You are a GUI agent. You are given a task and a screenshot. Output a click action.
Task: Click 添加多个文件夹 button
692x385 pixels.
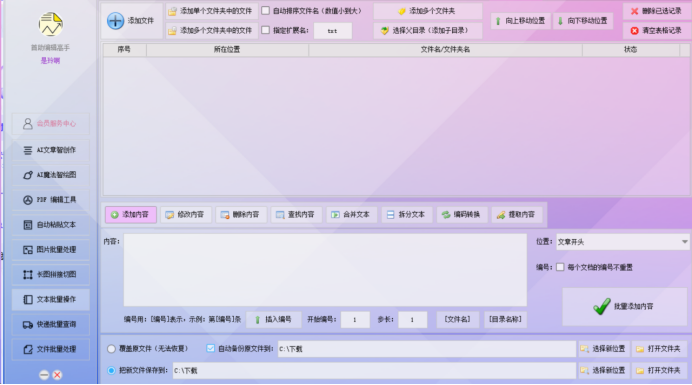click(427, 11)
